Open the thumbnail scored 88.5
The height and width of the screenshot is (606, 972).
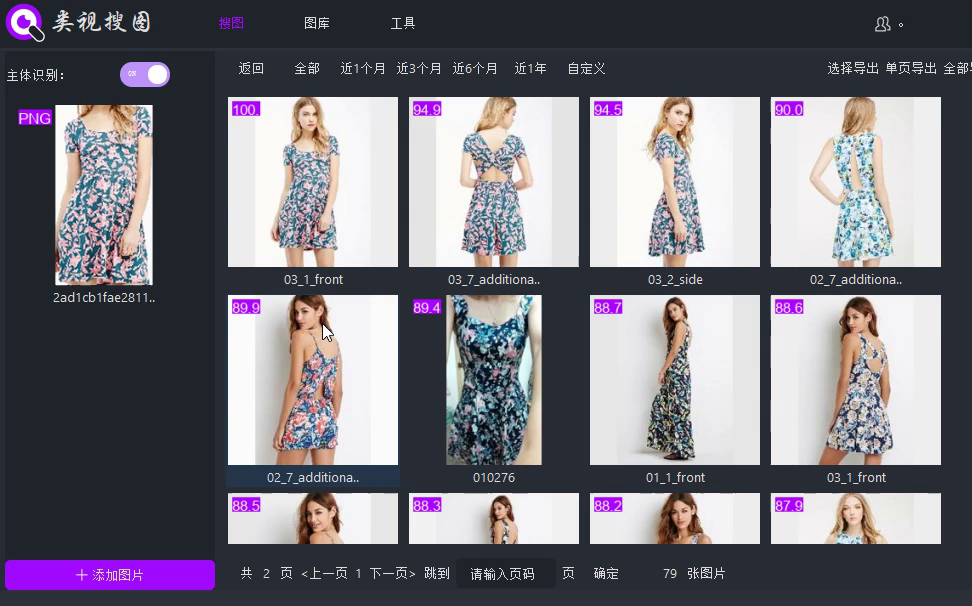pyautogui.click(x=313, y=519)
